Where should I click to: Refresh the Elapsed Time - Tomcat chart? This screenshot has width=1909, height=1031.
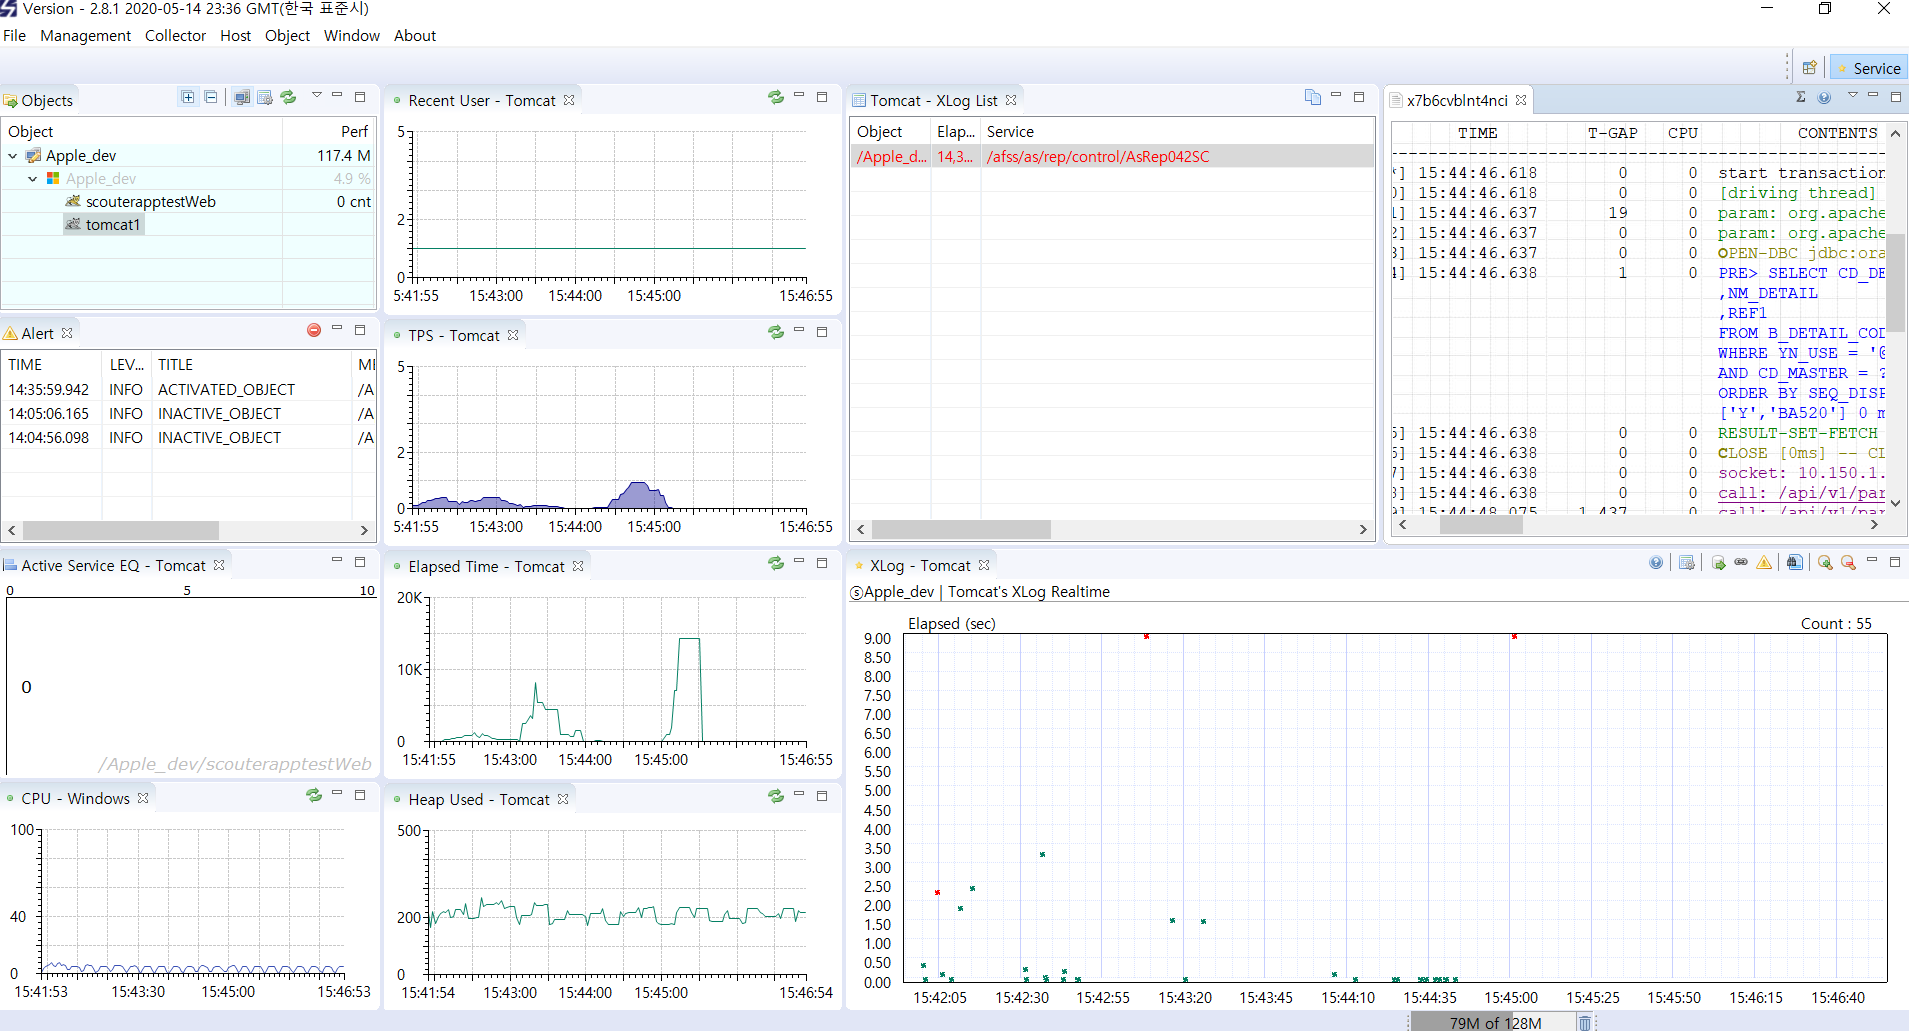[x=776, y=563]
